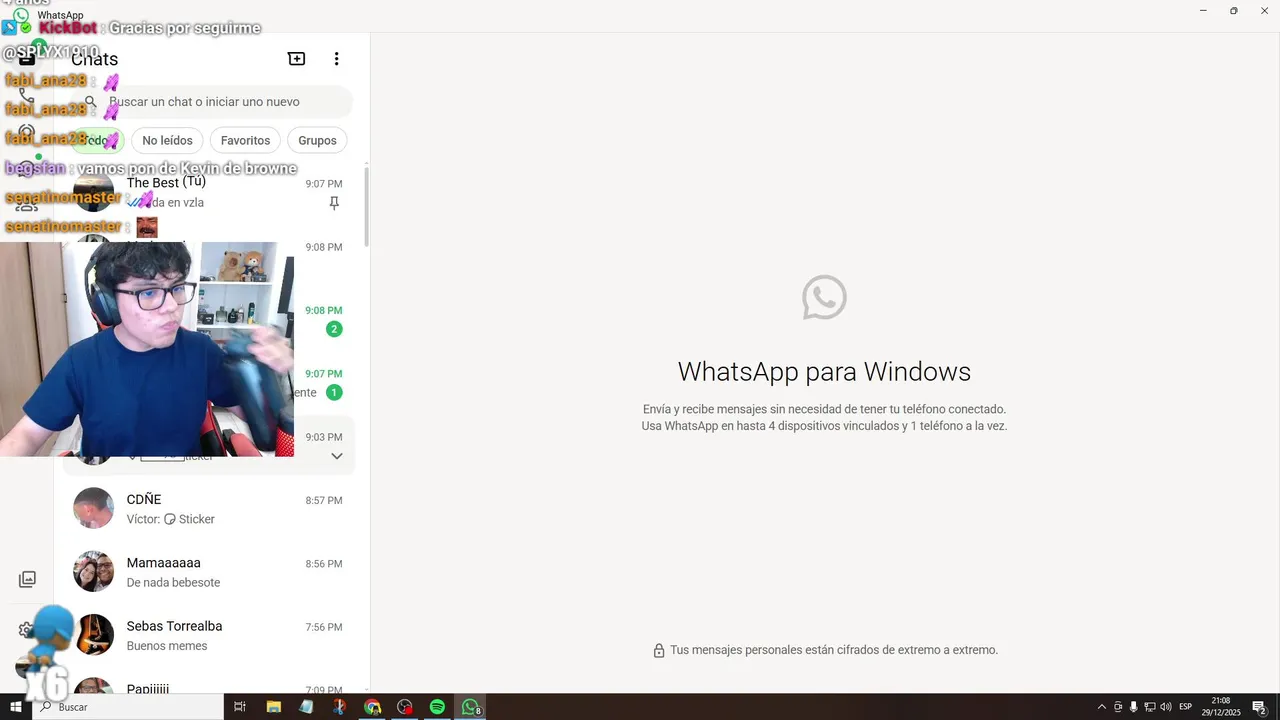1280x720 pixels.
Task: Click the search chats input field
Action: tap(213, 102)
